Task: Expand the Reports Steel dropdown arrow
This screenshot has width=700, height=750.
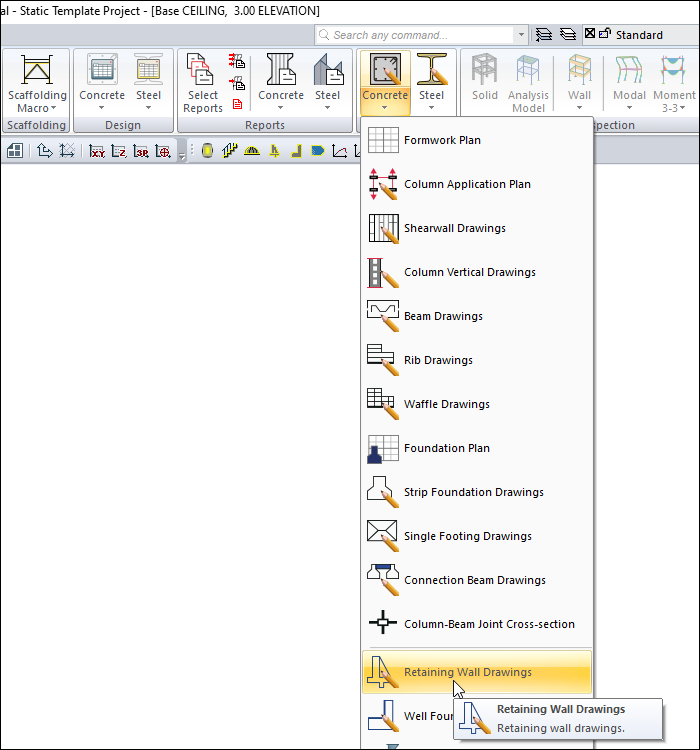Action: pos(327,108)
